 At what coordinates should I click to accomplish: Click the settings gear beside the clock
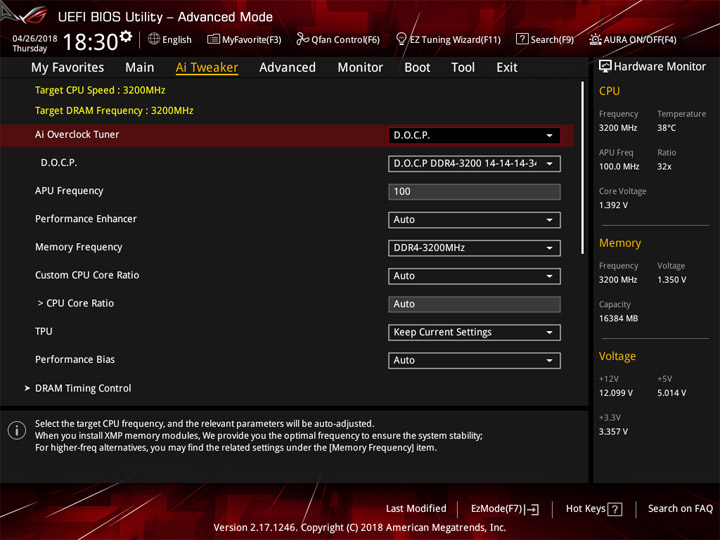point(126,36)
